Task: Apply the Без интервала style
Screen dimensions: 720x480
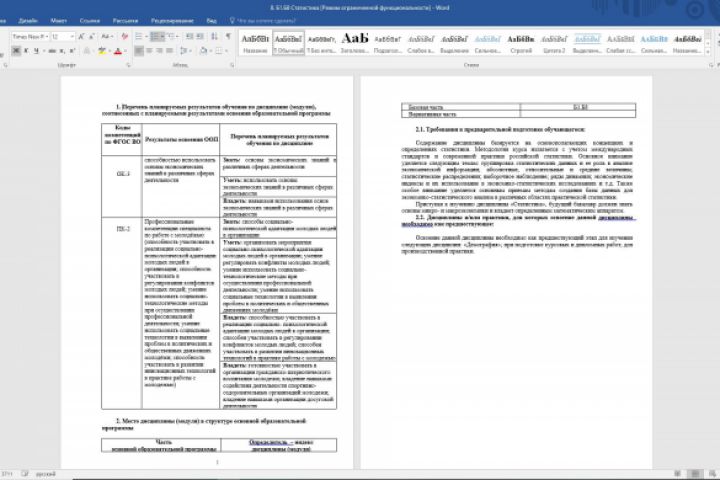Action: [x=321, y=43]
